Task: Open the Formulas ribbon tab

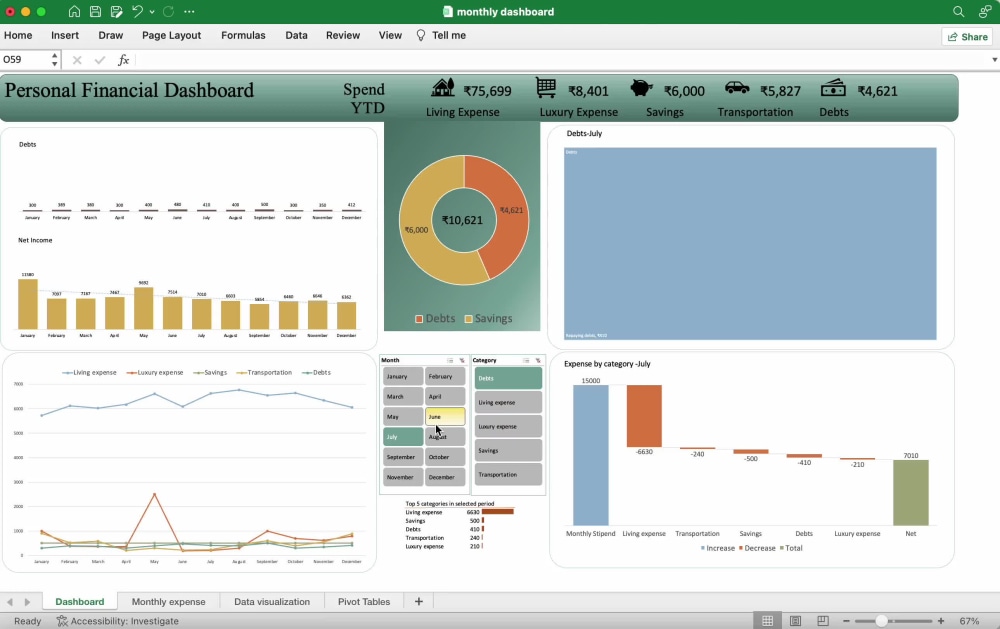Action: [x=243, y=35]
